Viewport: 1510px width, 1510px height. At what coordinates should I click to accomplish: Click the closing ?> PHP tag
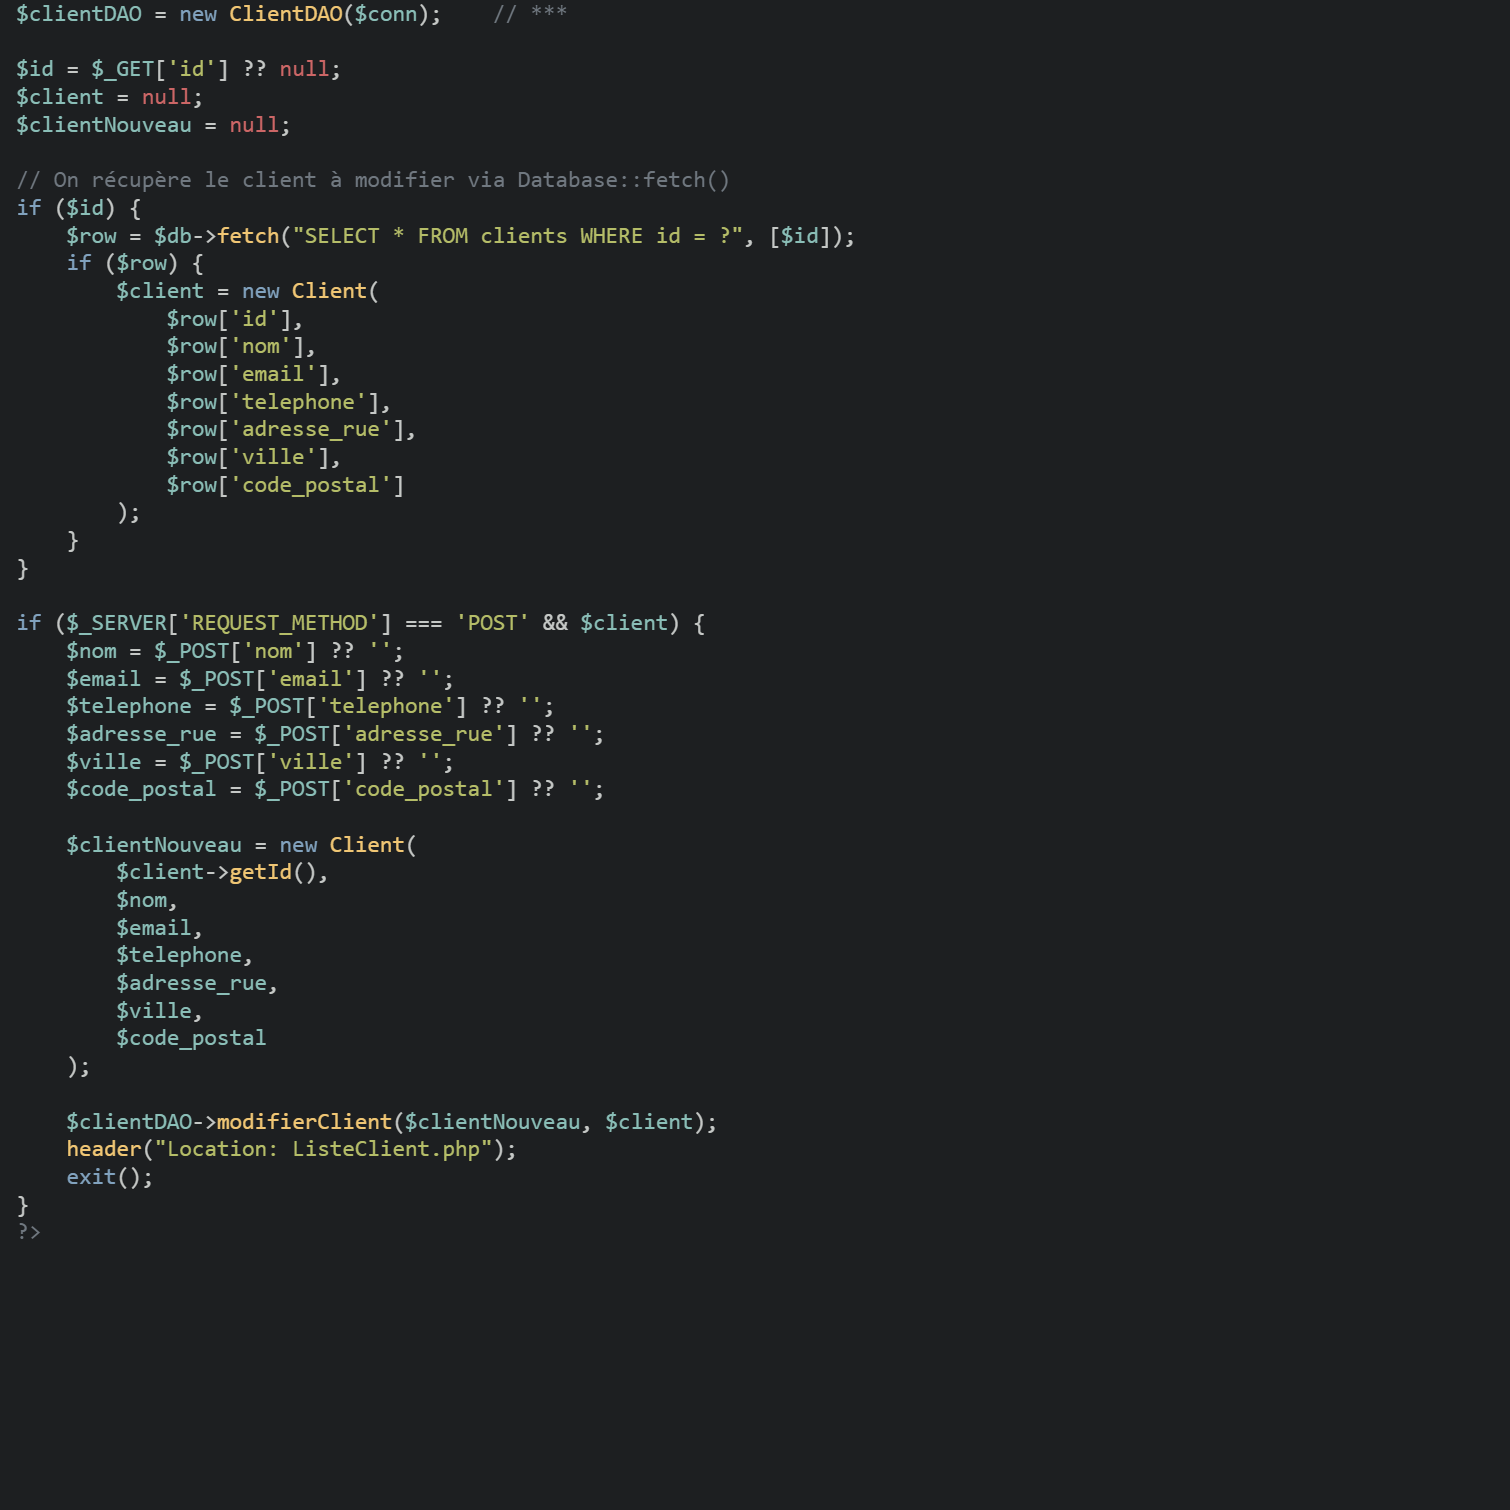(x=29, y=1232)
